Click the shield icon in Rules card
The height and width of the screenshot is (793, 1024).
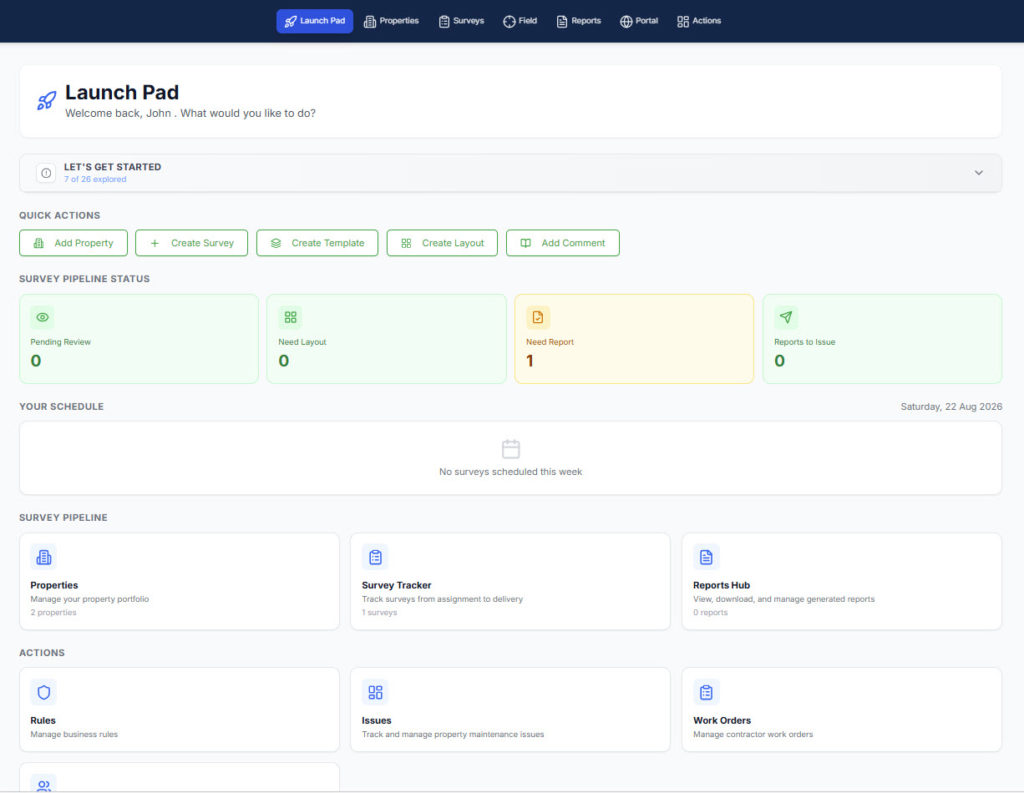click(x=44, y=692)
